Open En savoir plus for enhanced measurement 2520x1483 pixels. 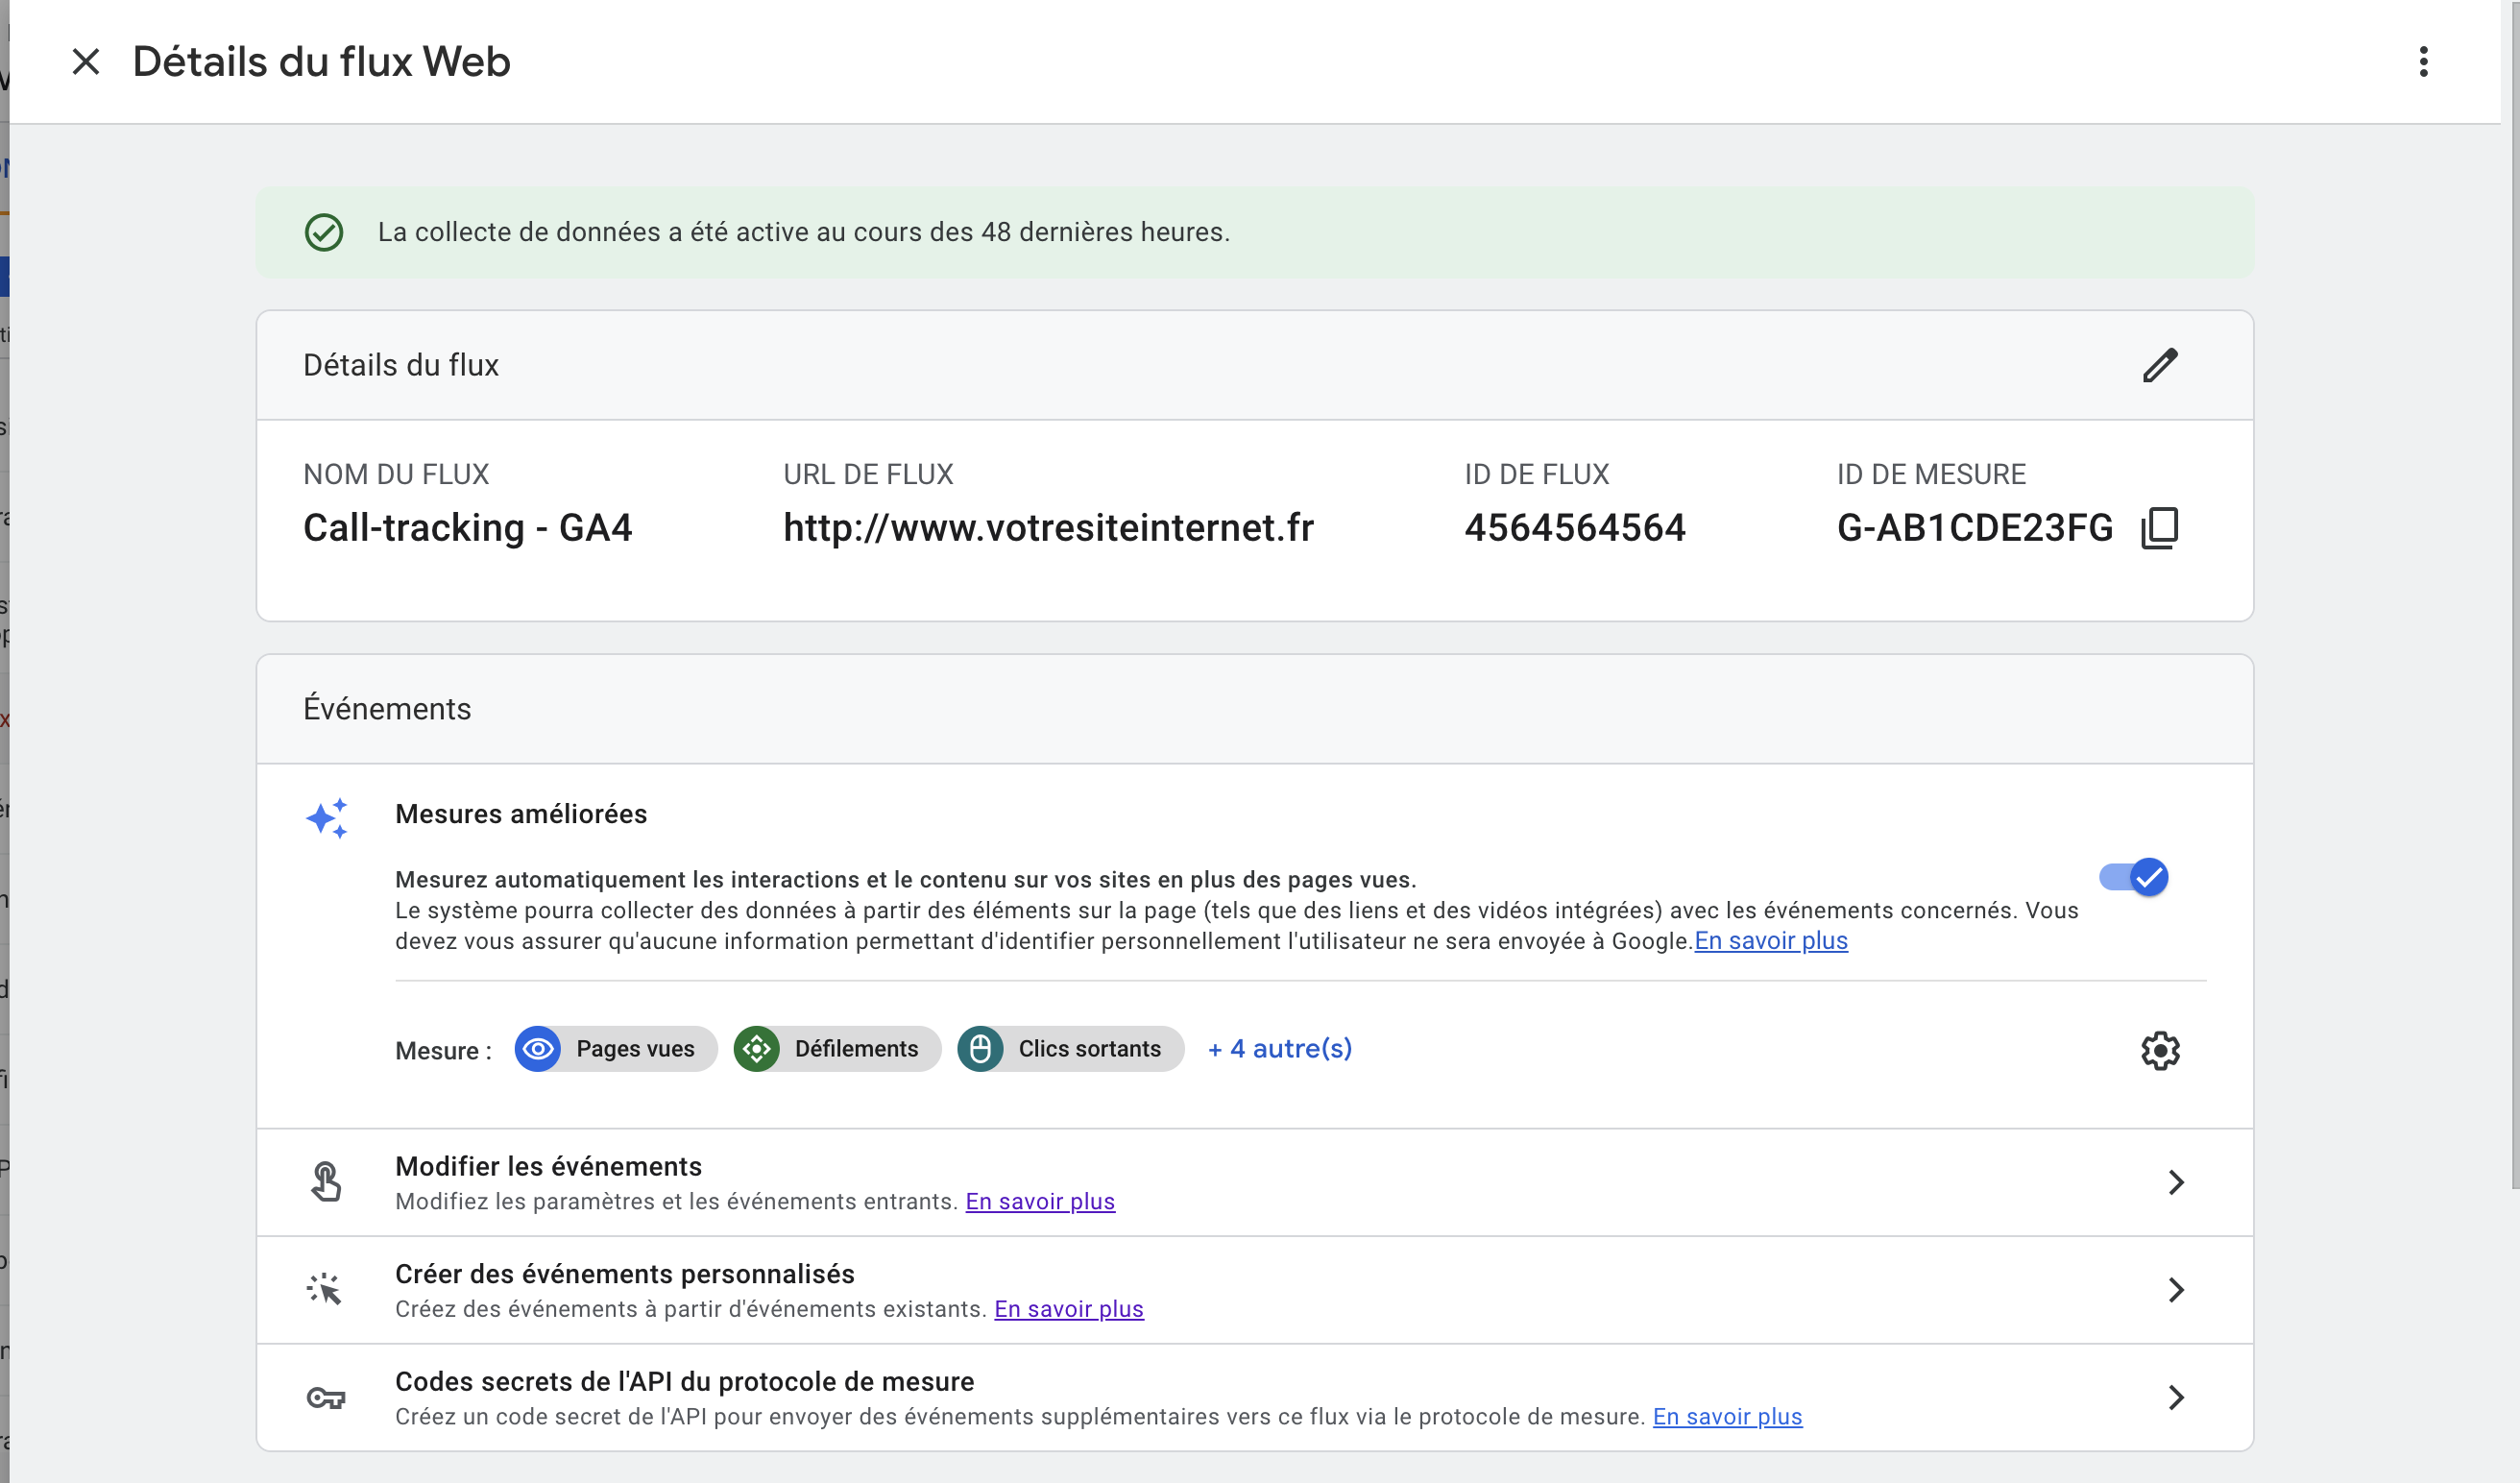1771,941
